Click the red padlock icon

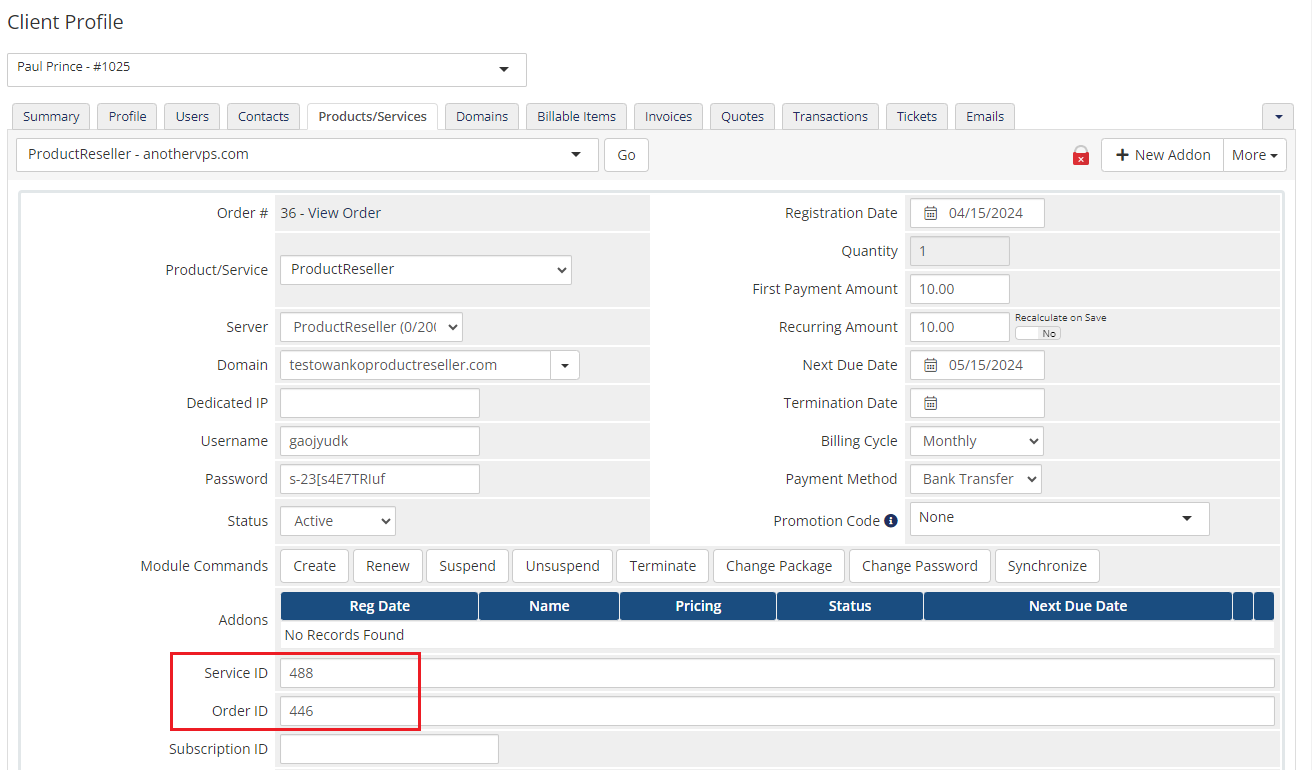1080,155
